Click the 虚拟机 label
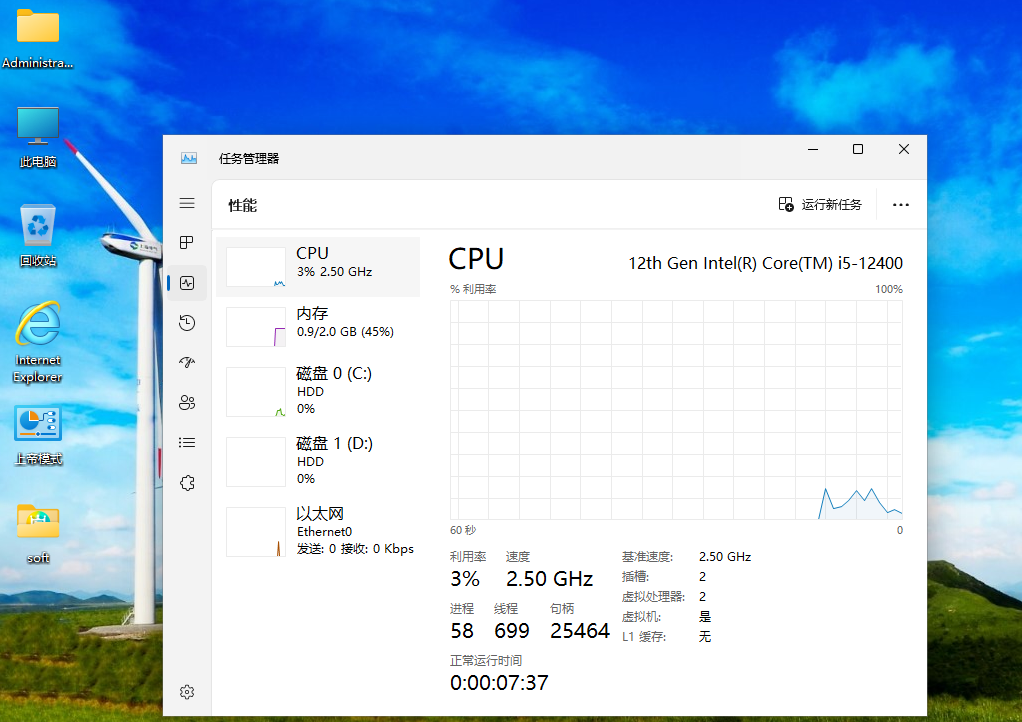 641,617
